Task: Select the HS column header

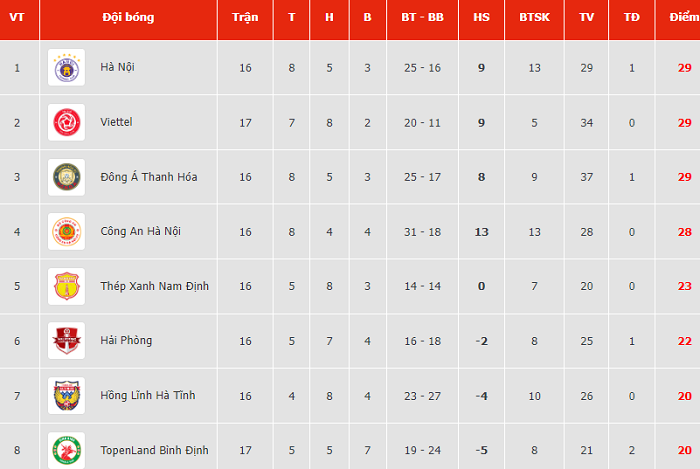Action: click(x=481, y=17)
